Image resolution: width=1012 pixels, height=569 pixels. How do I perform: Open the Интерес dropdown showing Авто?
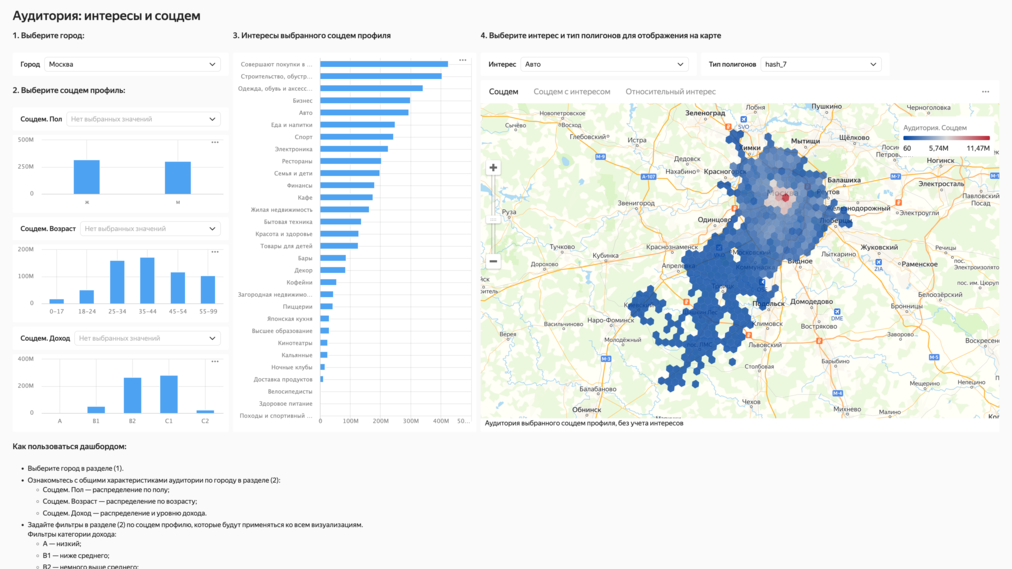(604, 64)
